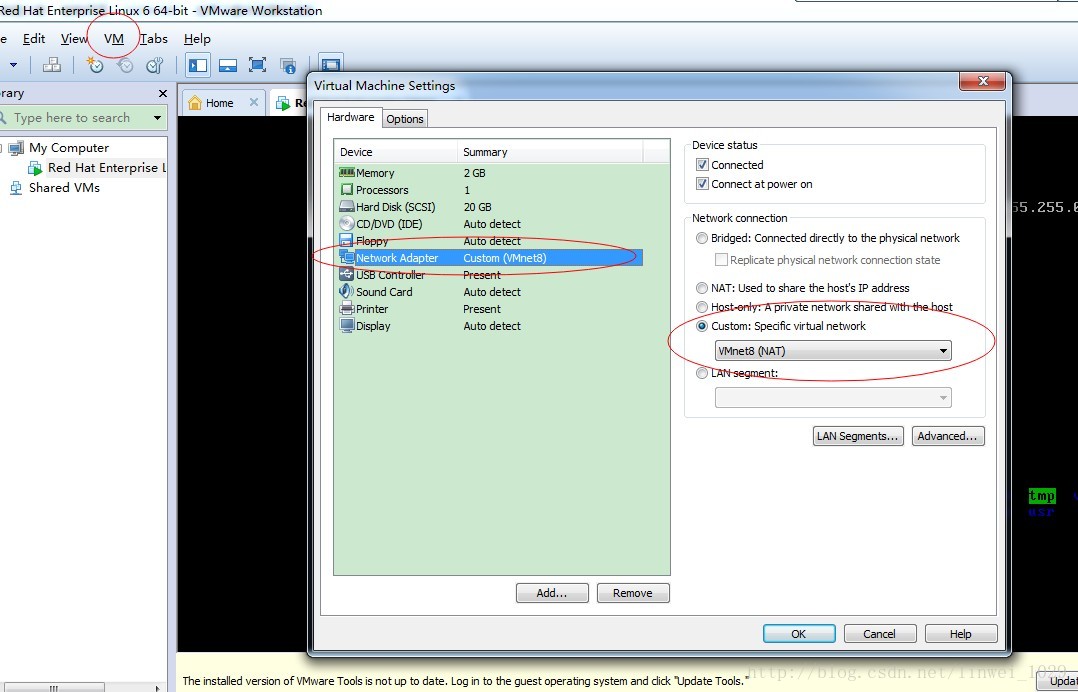Open the library search dropdown arrow
1078x692 pixels.
pyautogui.click(x=157, y=118)
